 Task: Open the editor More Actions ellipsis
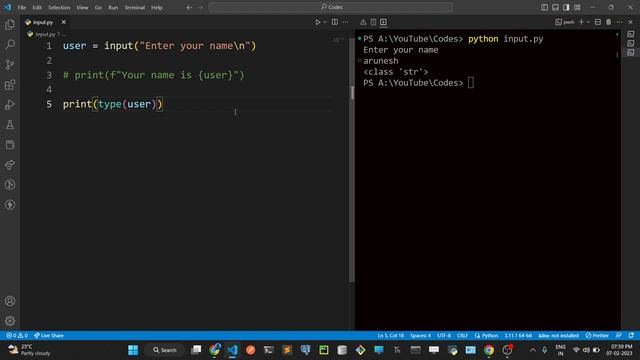(345, 22)
